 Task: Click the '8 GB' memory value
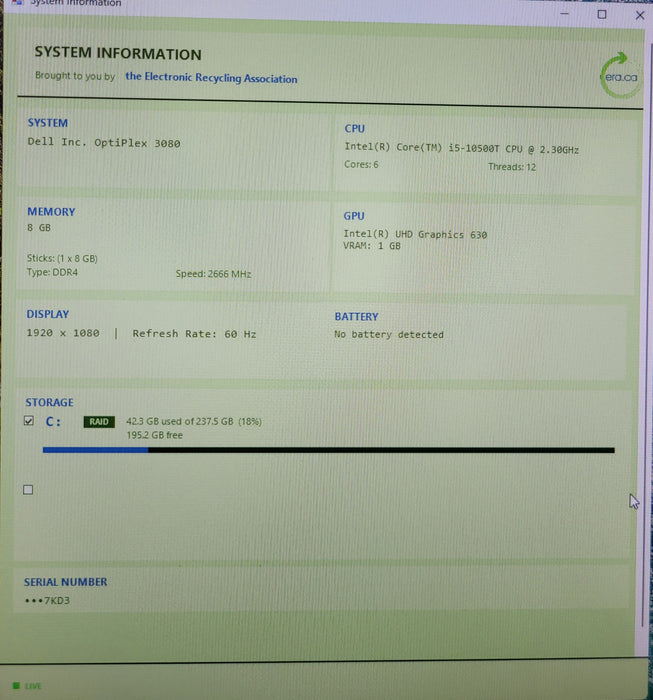pos(39,228)
